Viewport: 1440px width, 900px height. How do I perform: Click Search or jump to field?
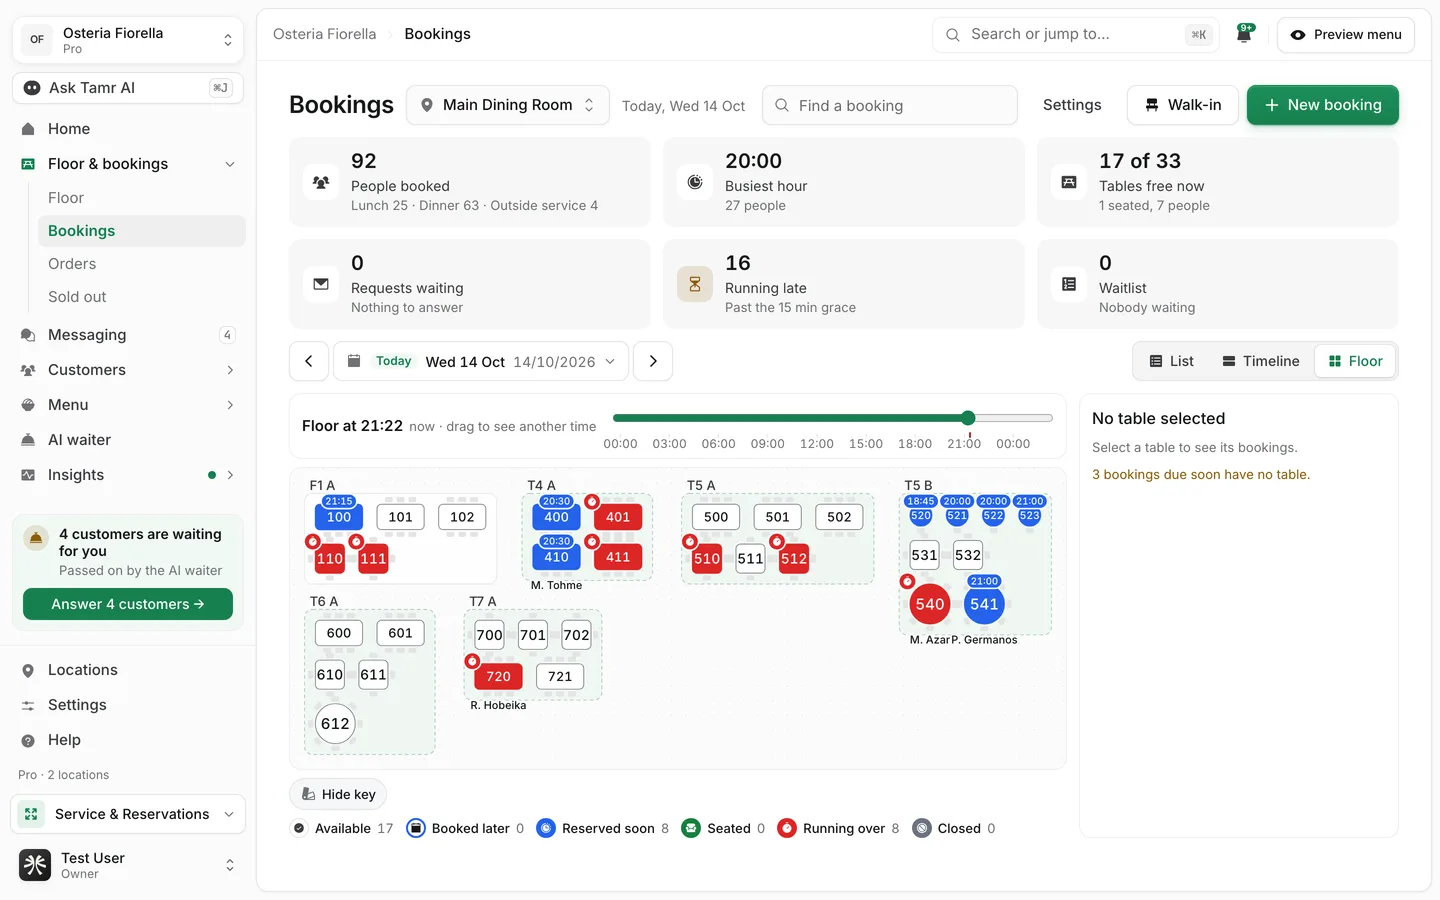pos(1076,34)
